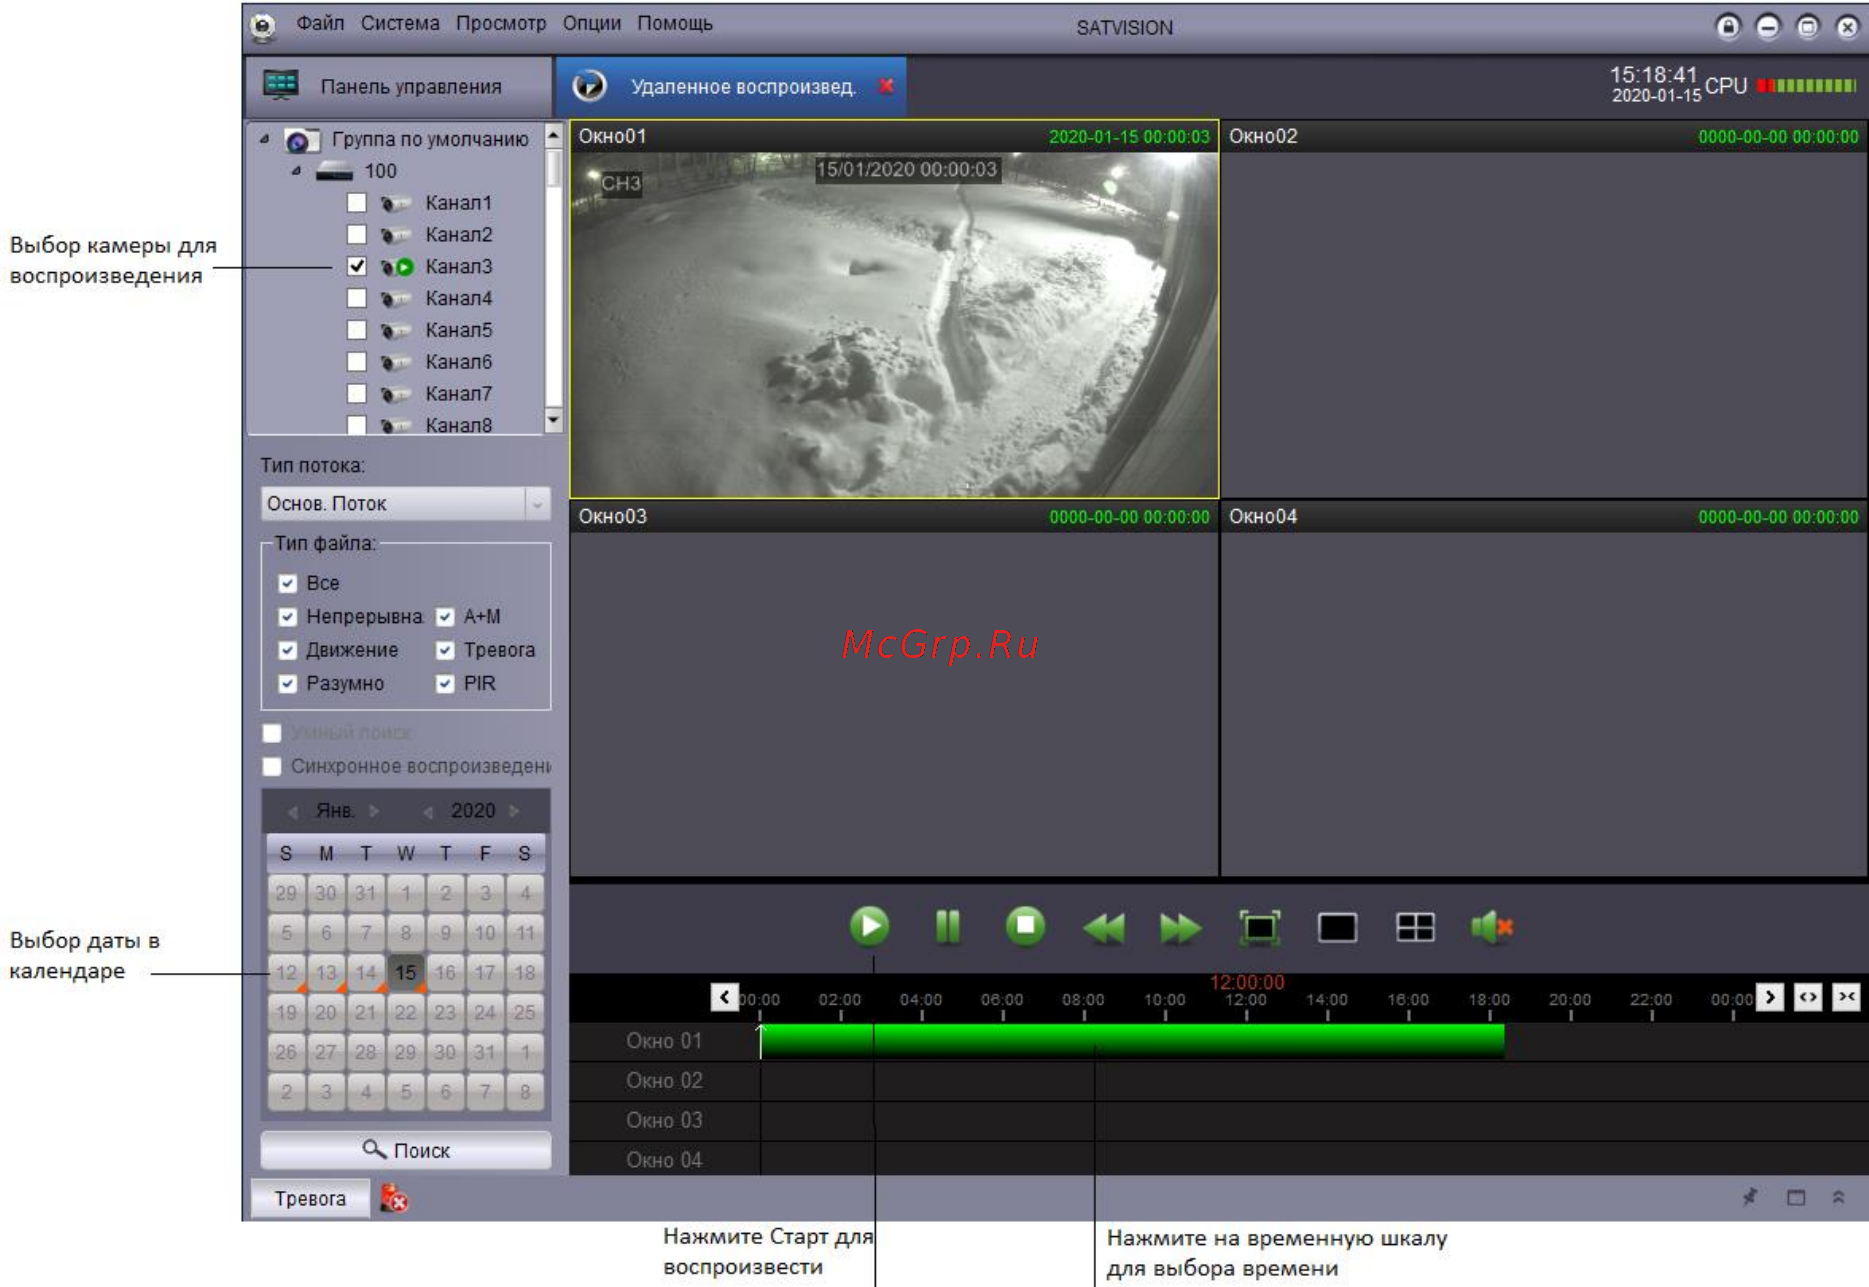Click the SATVISION app logo icon
Screen dimensions: 1869x1287
tap(263, 26)
